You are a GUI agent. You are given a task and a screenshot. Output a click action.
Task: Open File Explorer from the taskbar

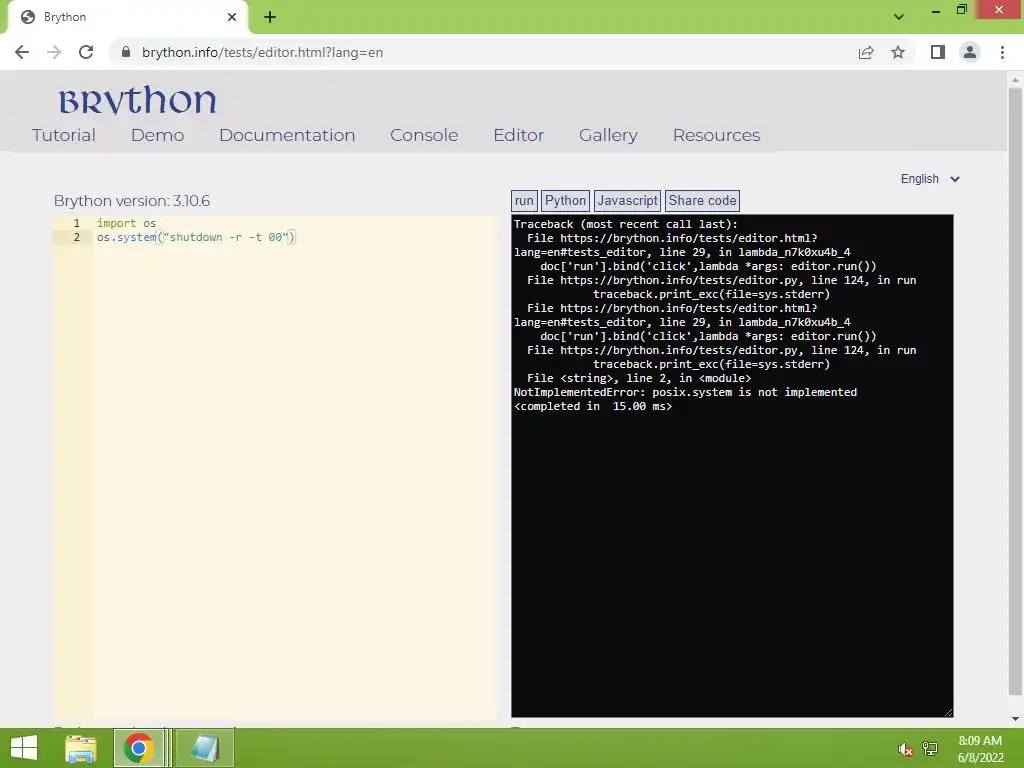81,748
